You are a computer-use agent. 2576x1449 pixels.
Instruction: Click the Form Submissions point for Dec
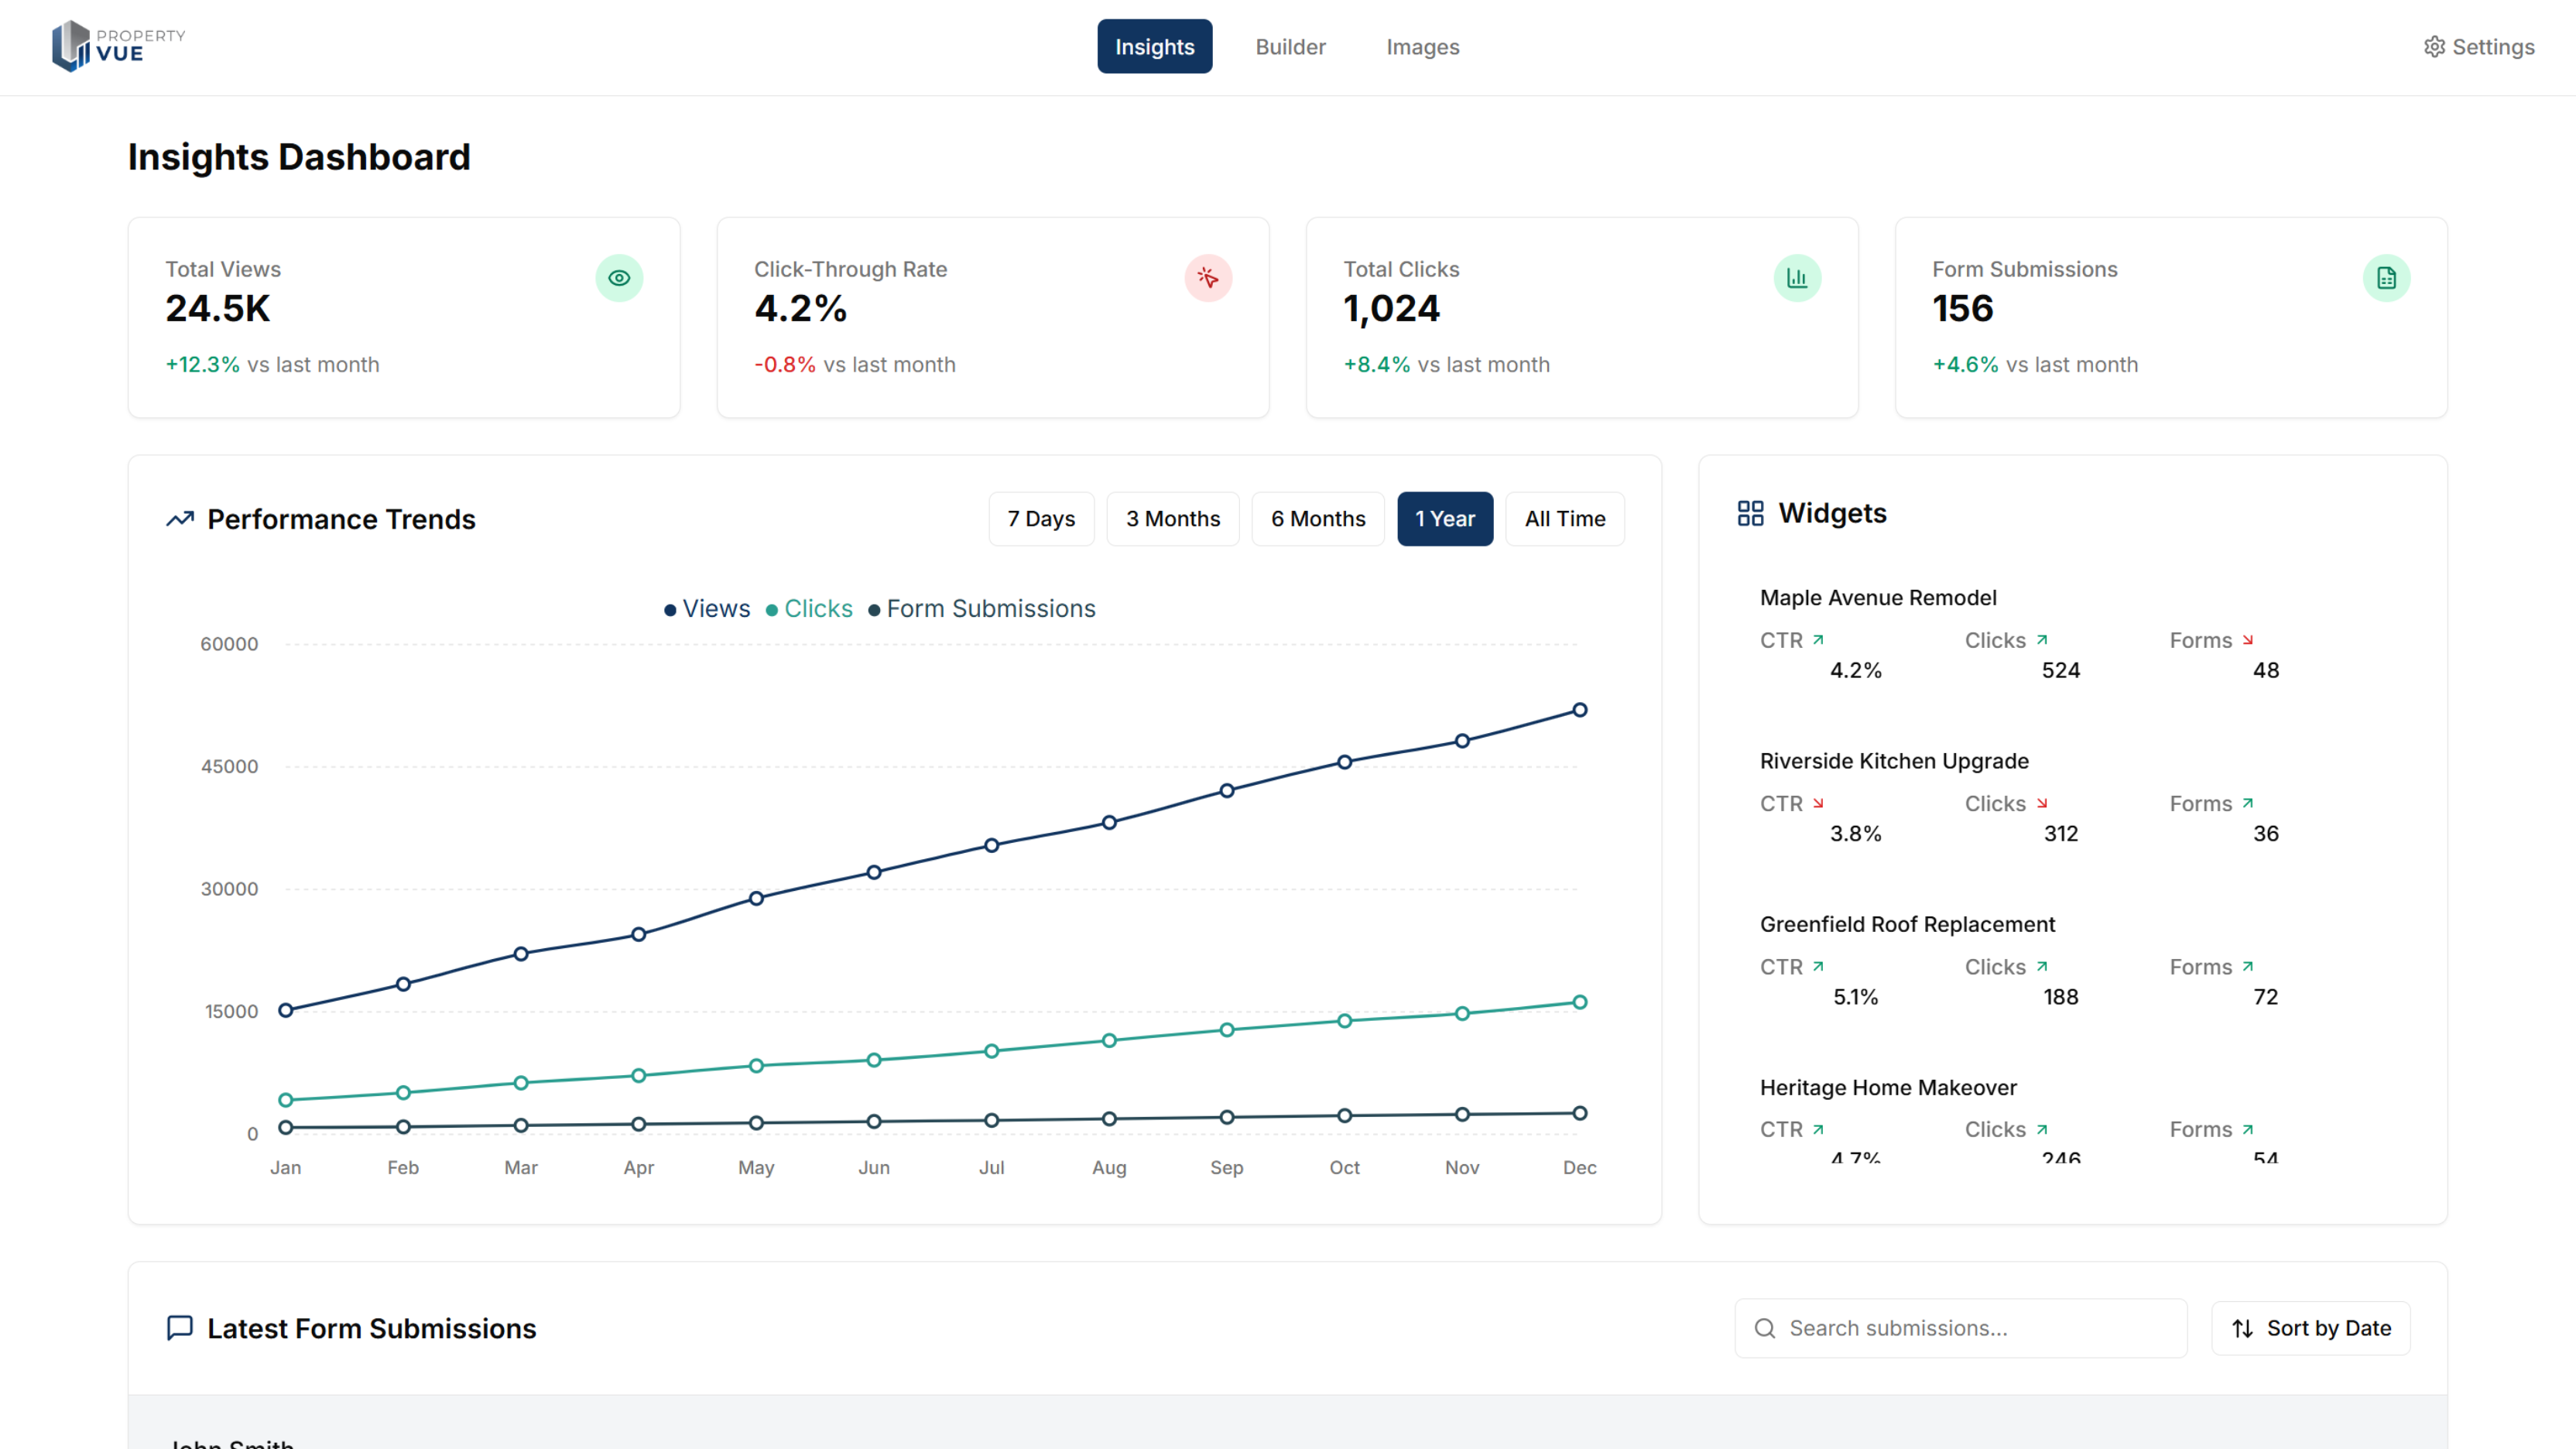(x=1580, y=1113)
